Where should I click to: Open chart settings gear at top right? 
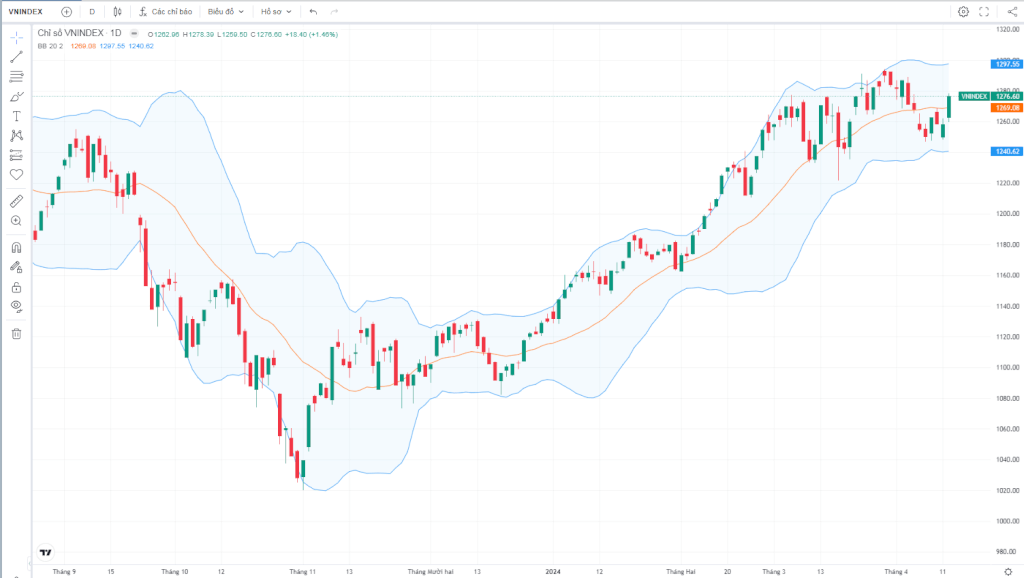(x=963, y=12)
